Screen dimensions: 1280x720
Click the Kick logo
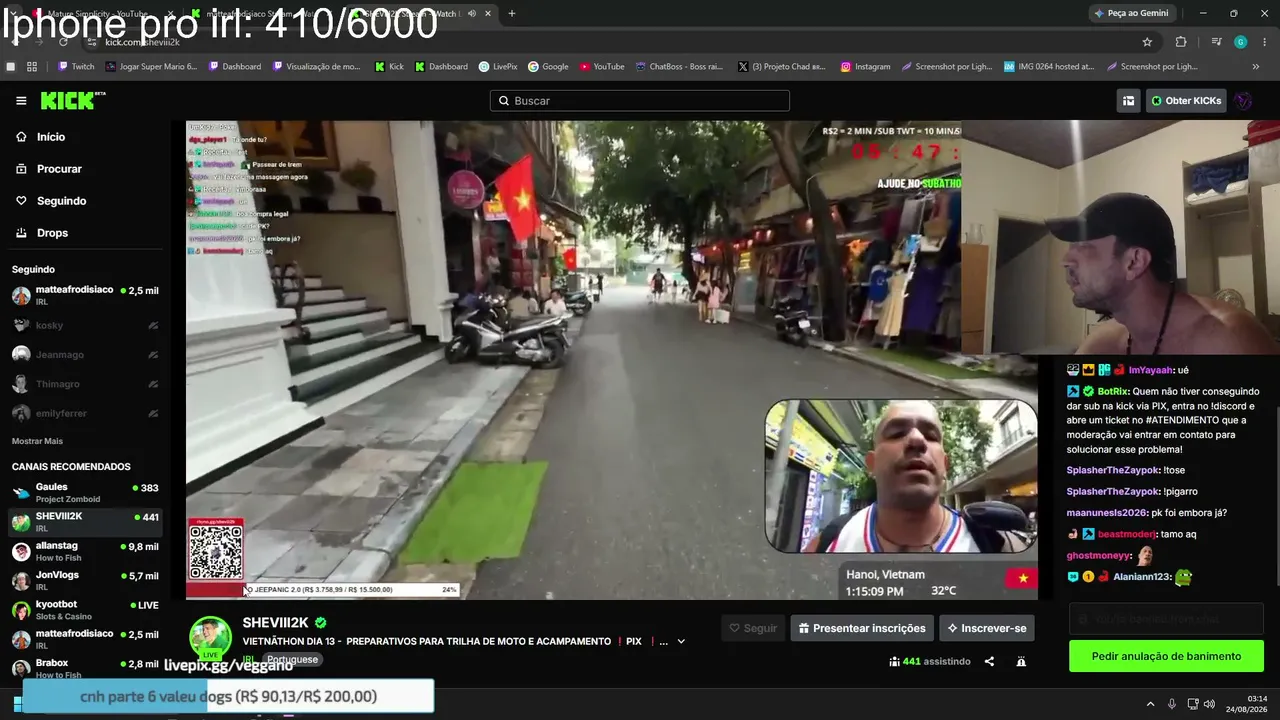(73, 100)
